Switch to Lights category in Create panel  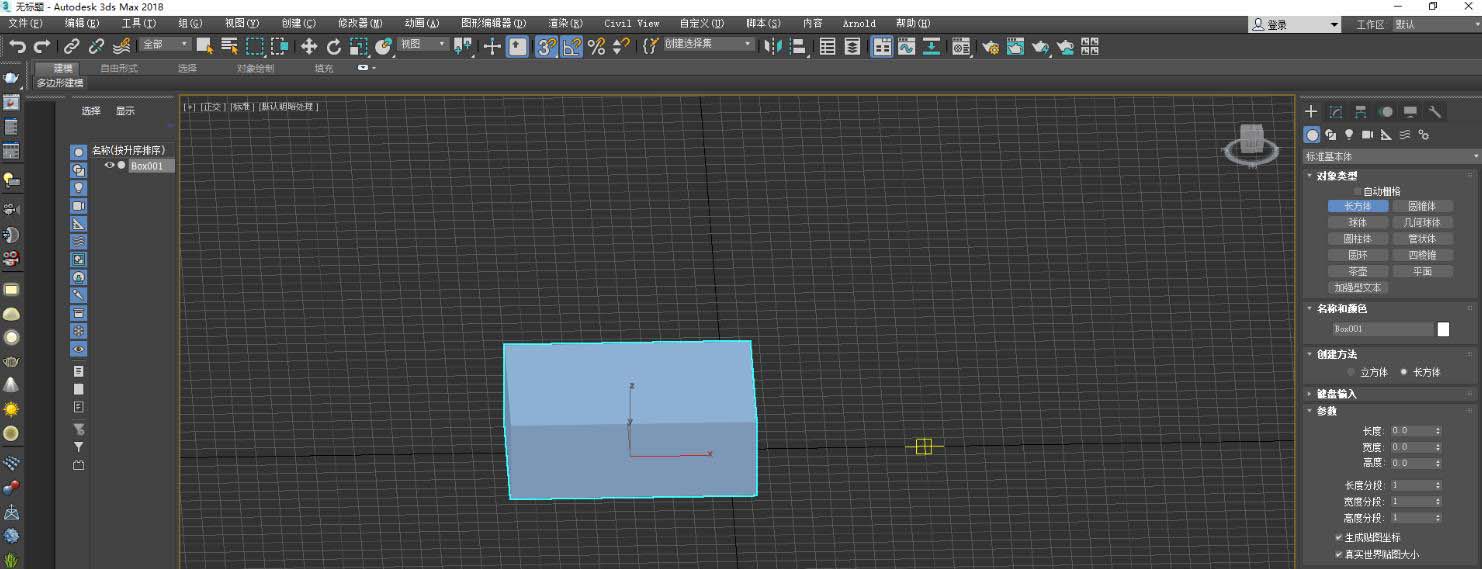click(1349, 135)
